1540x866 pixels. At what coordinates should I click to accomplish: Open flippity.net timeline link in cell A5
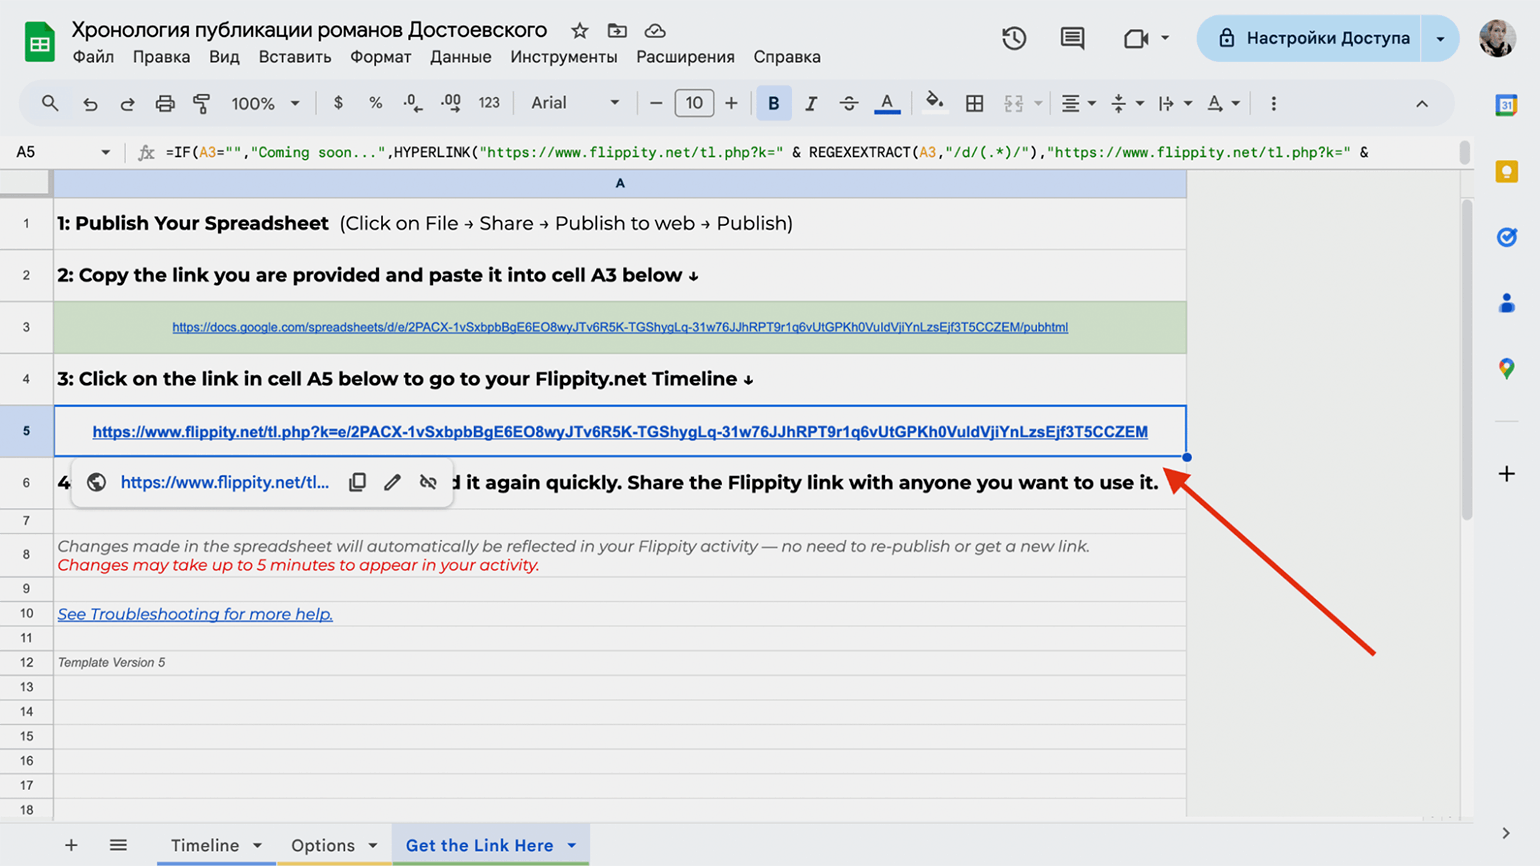pos(620,432)
